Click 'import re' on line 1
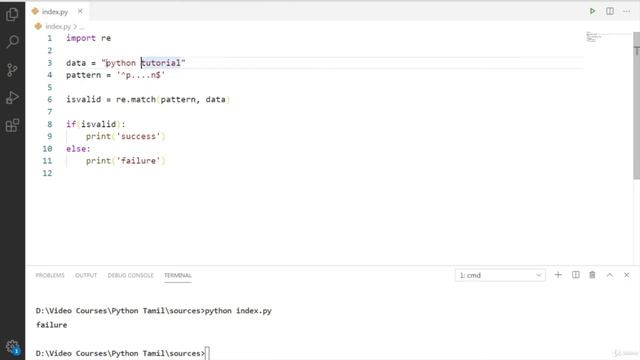The width and height of the screenshot is (640, 360). (89, 38)
